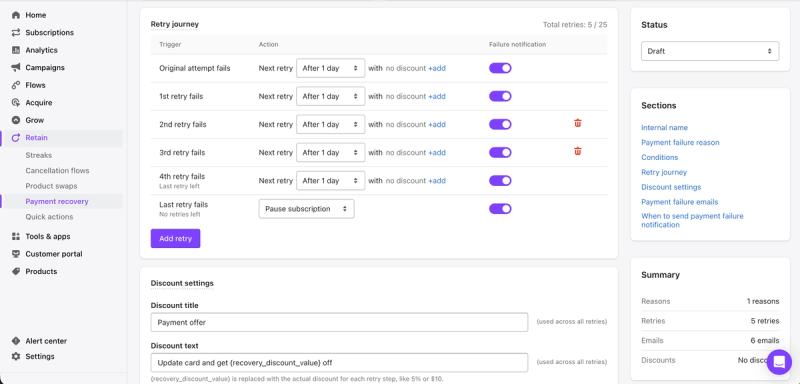Click the Acquire icon in sidebar

16,103
